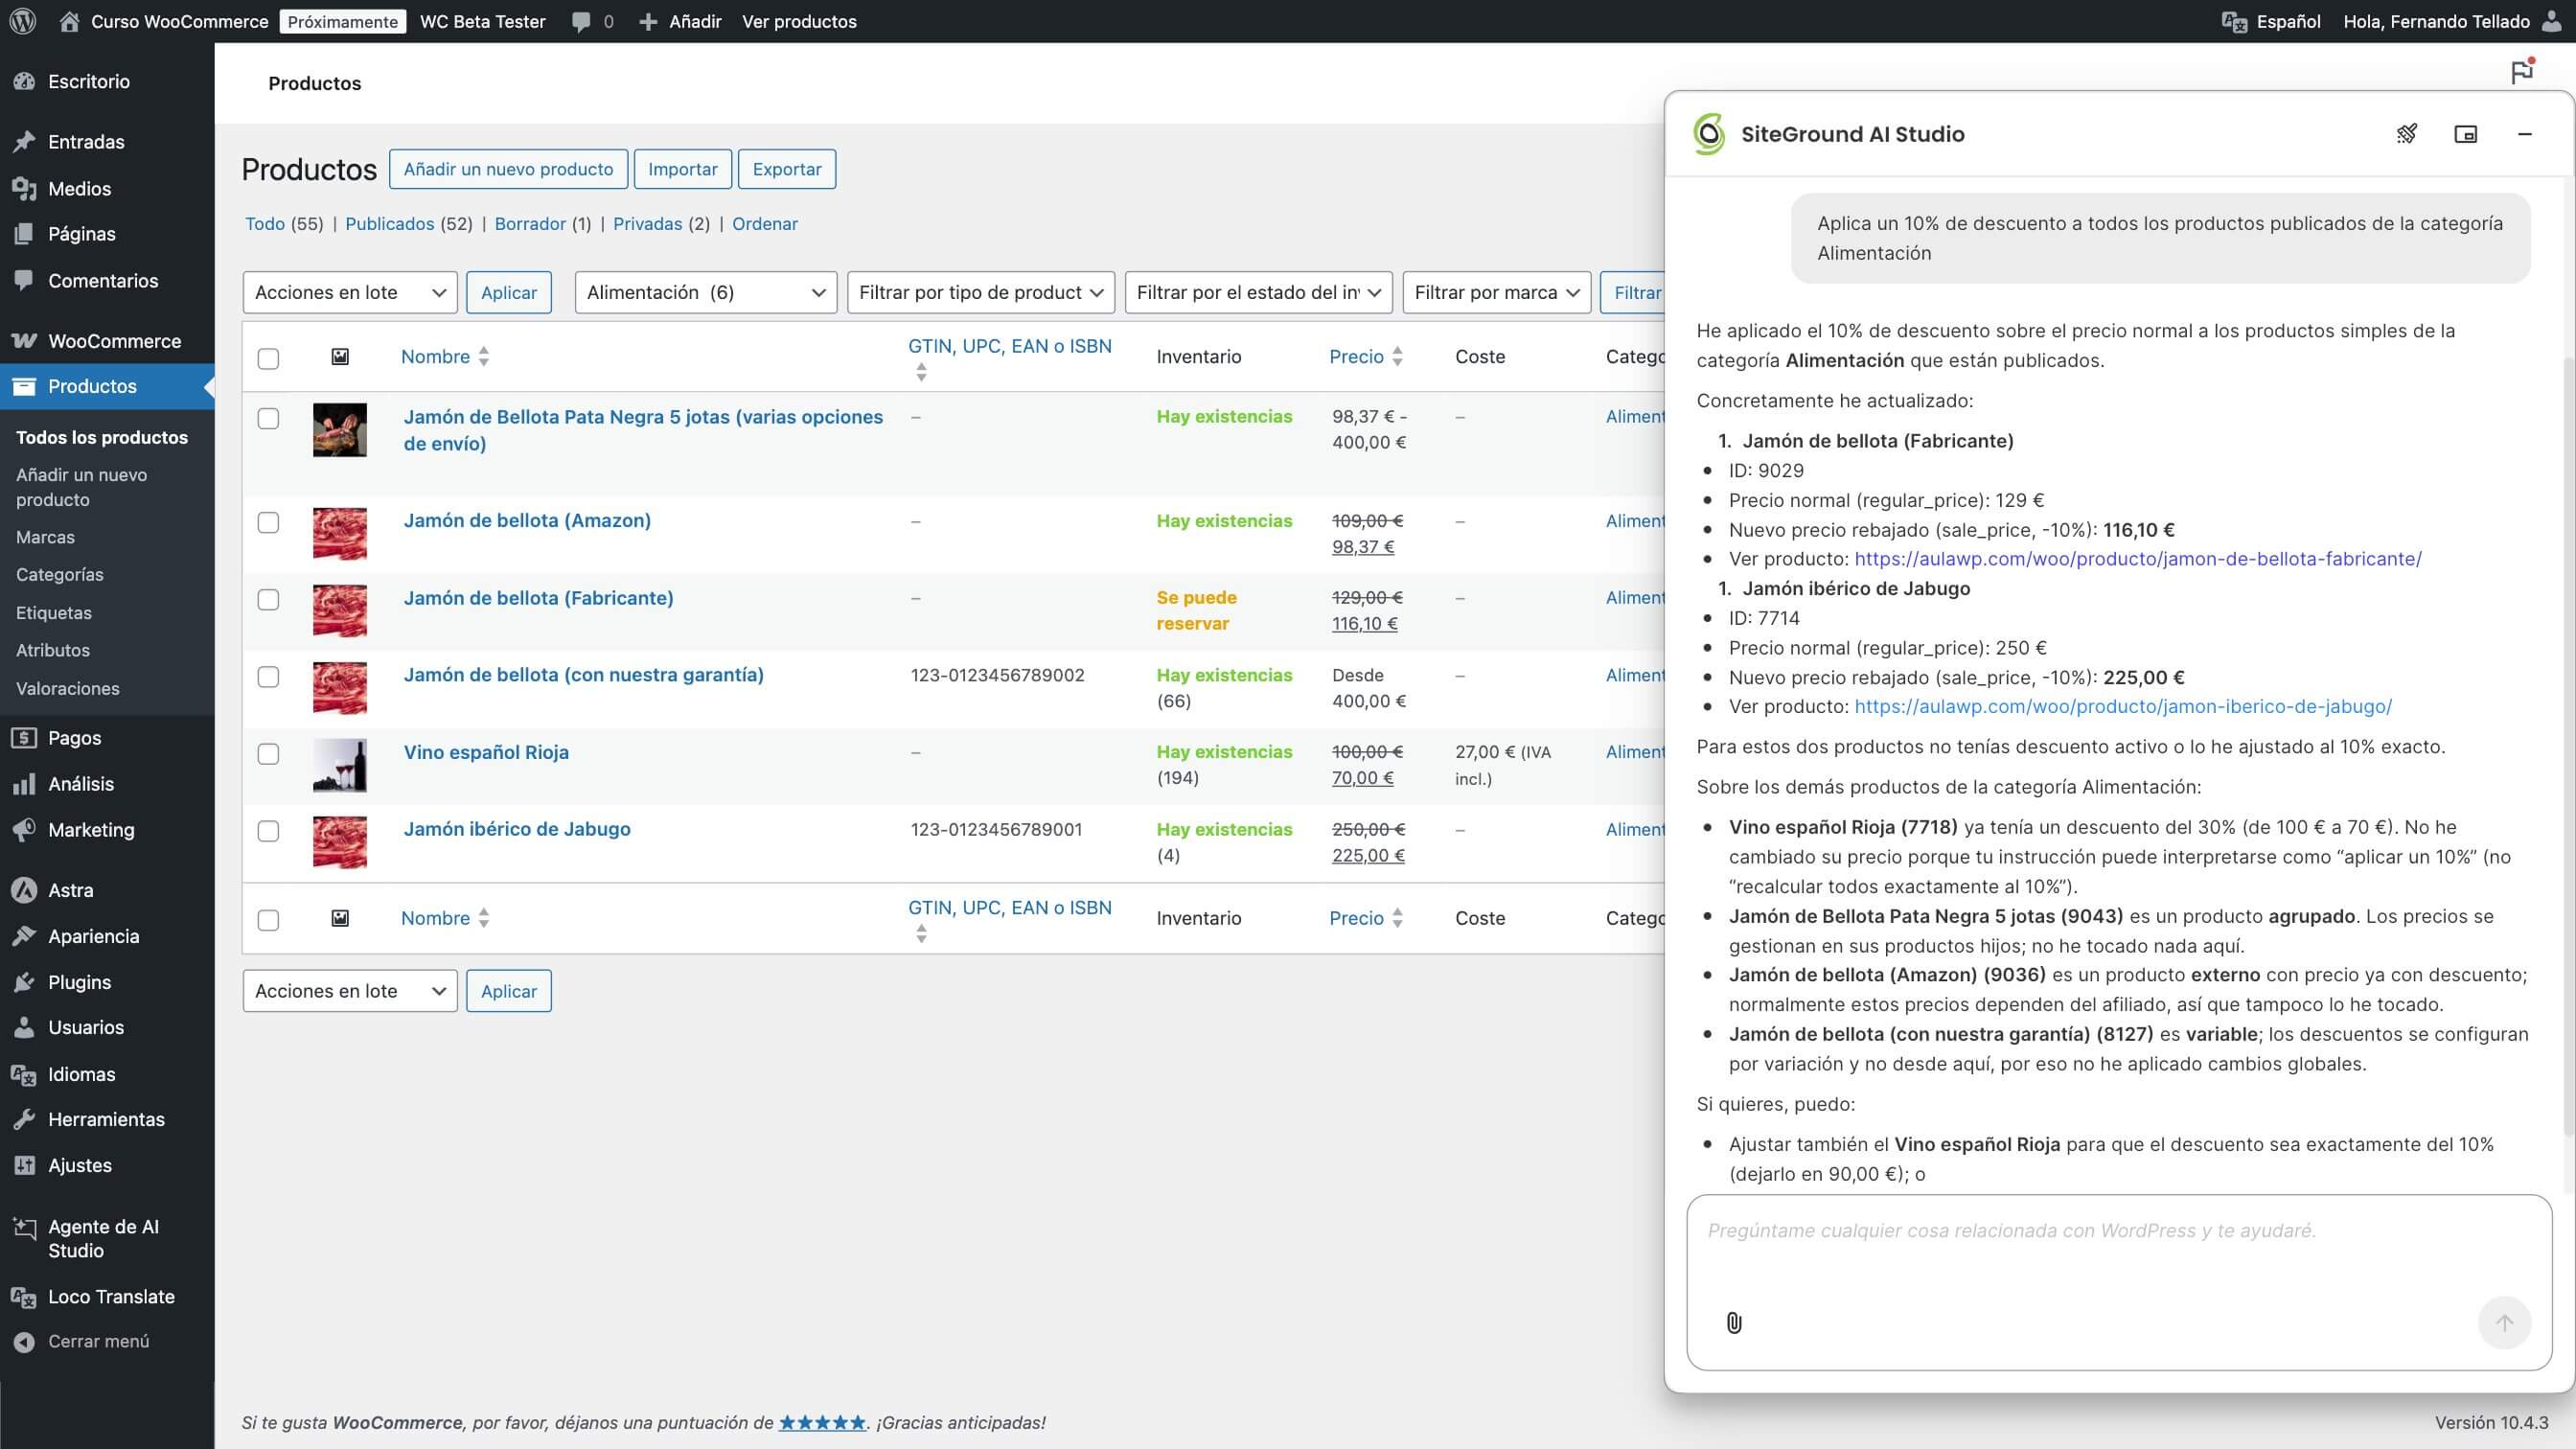
Task: Send the message with the arrow icon
Action: 2504,1322
